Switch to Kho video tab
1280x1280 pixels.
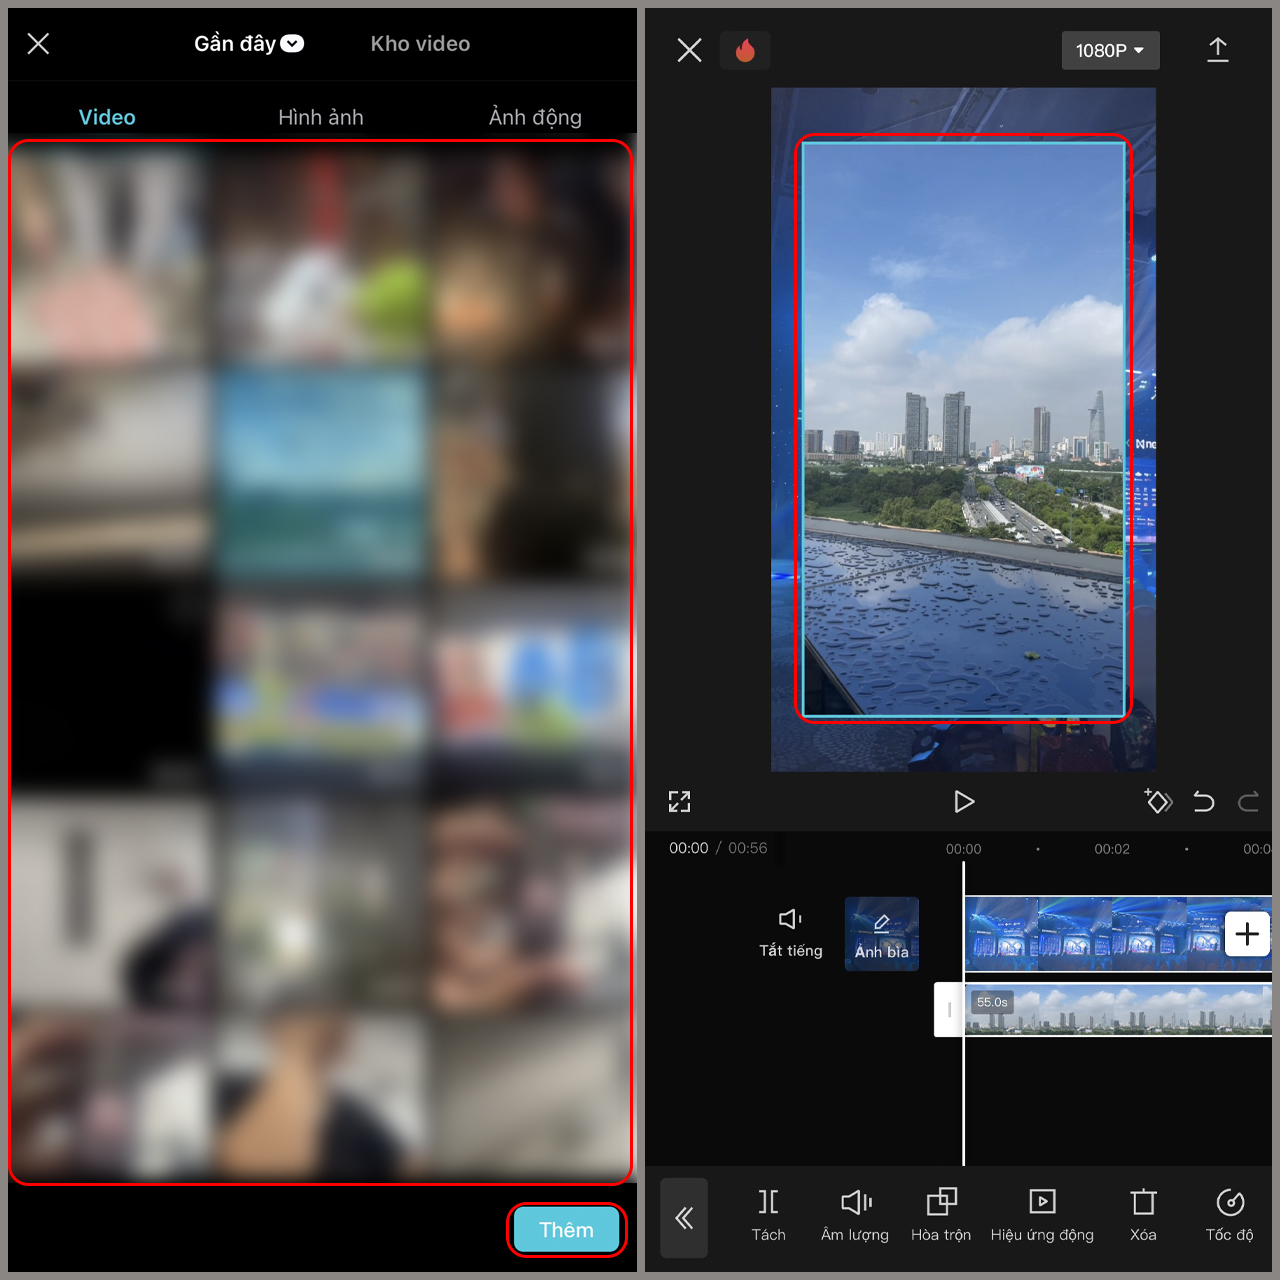click(x=420, y=44)
